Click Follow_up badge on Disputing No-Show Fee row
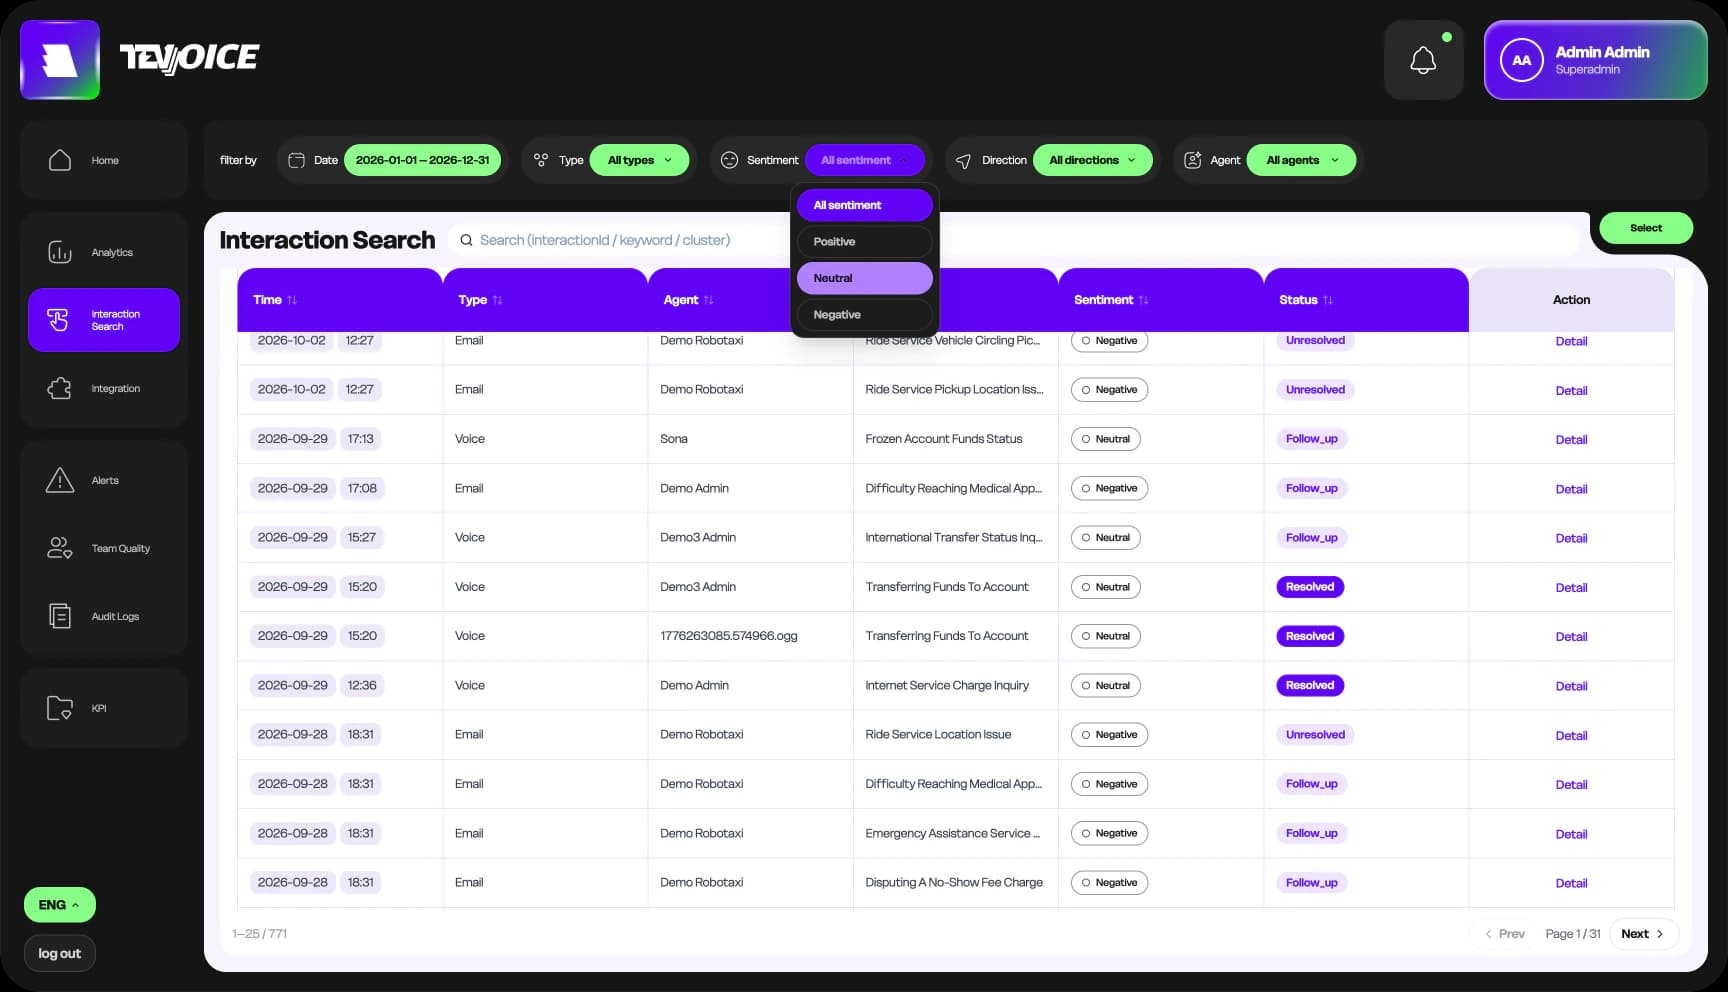The width and height of the screenshot is (1728, 992). coord(1311,882)
